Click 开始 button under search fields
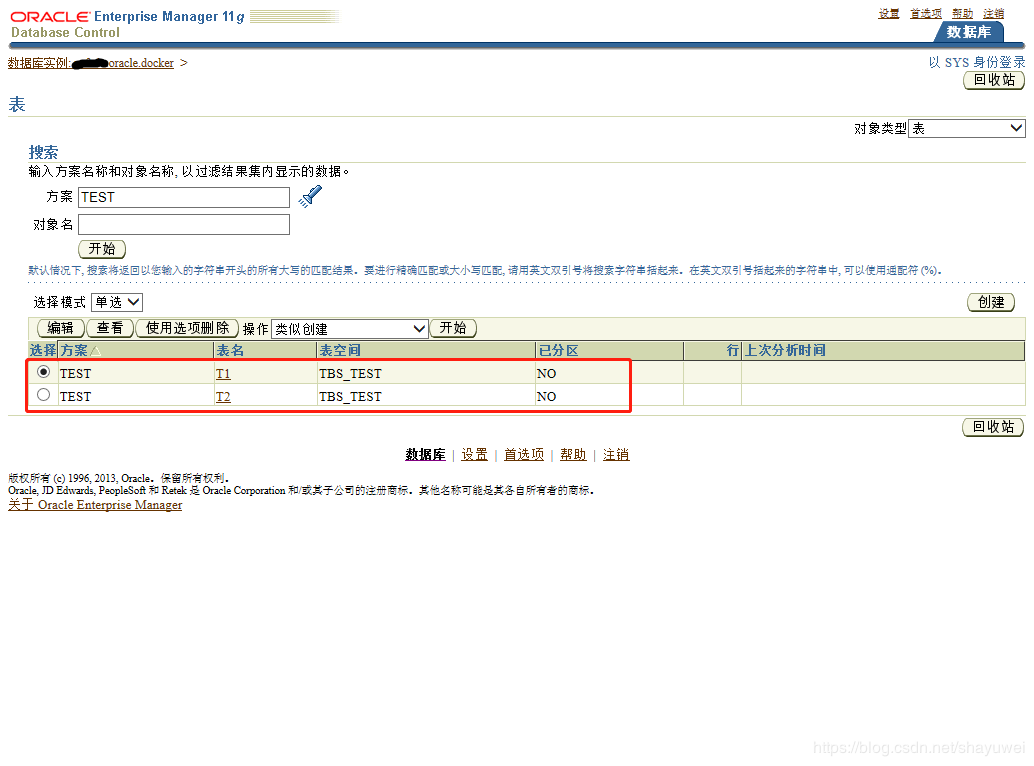 tap(102, 249)
